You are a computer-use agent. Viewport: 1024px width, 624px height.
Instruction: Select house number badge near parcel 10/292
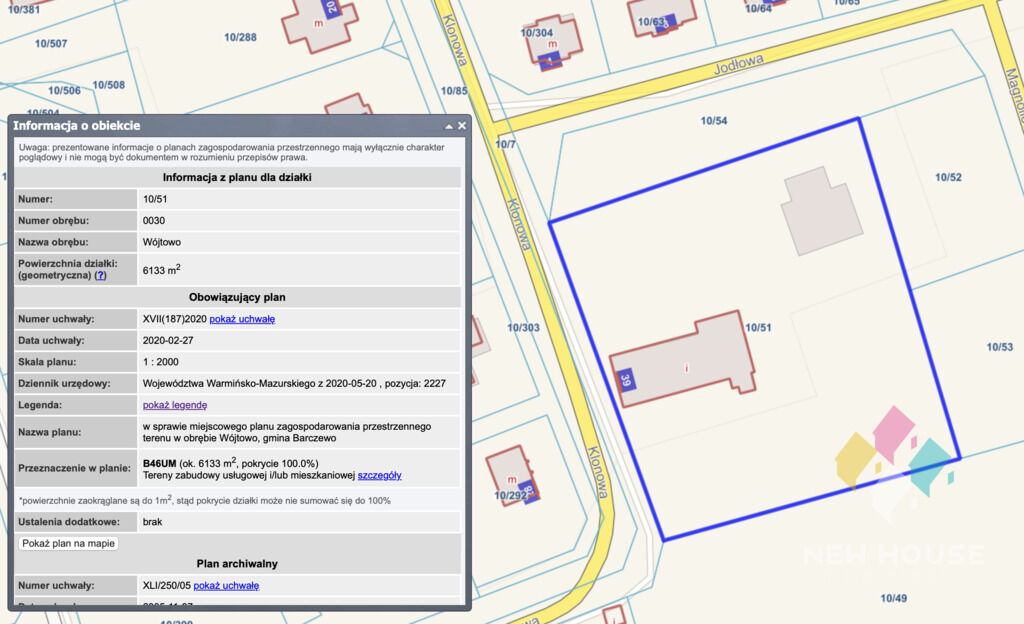(x=528, y=490)
